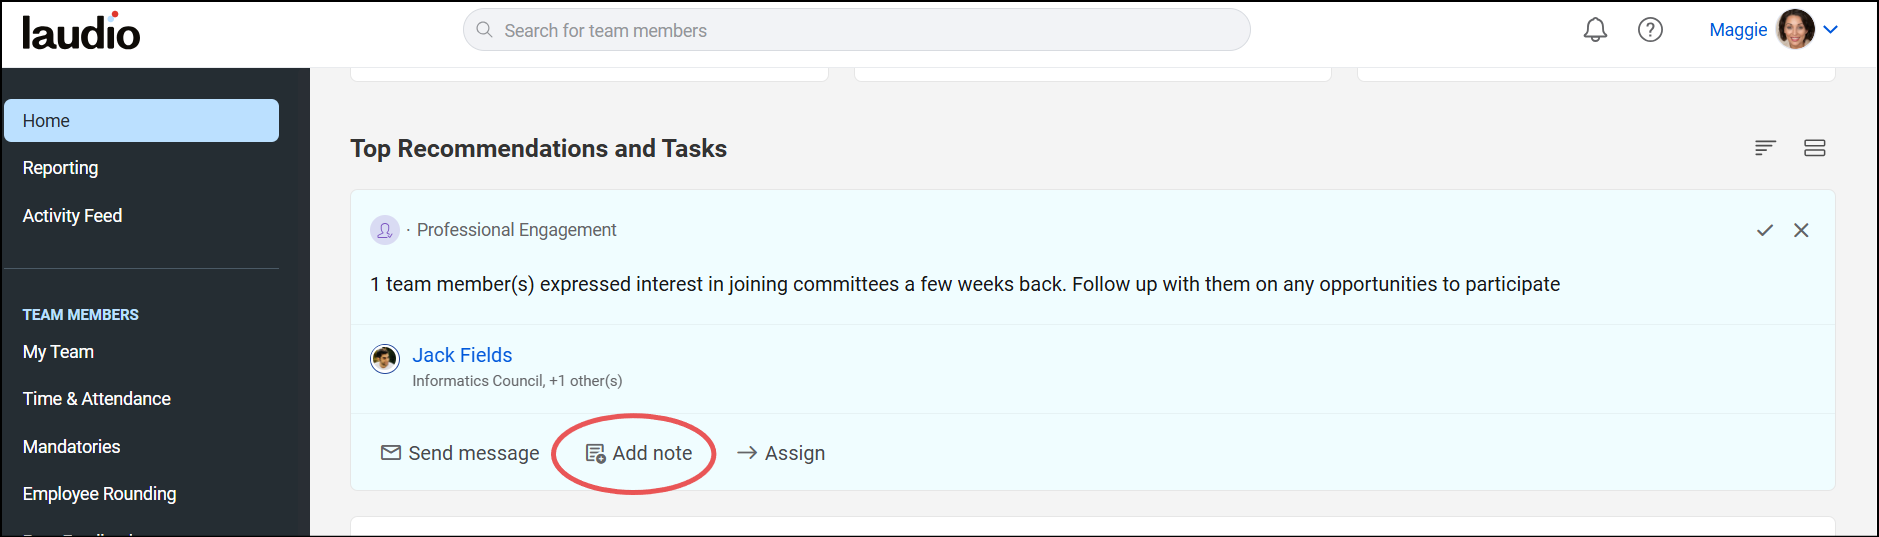
Task: Open the help question mark icon
Action: (1650, 30)
